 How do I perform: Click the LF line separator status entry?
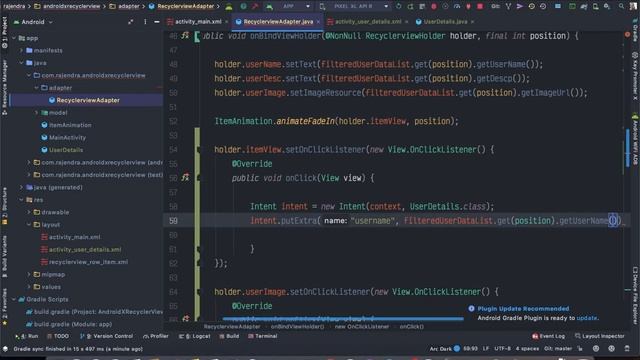tap(486, 349)
